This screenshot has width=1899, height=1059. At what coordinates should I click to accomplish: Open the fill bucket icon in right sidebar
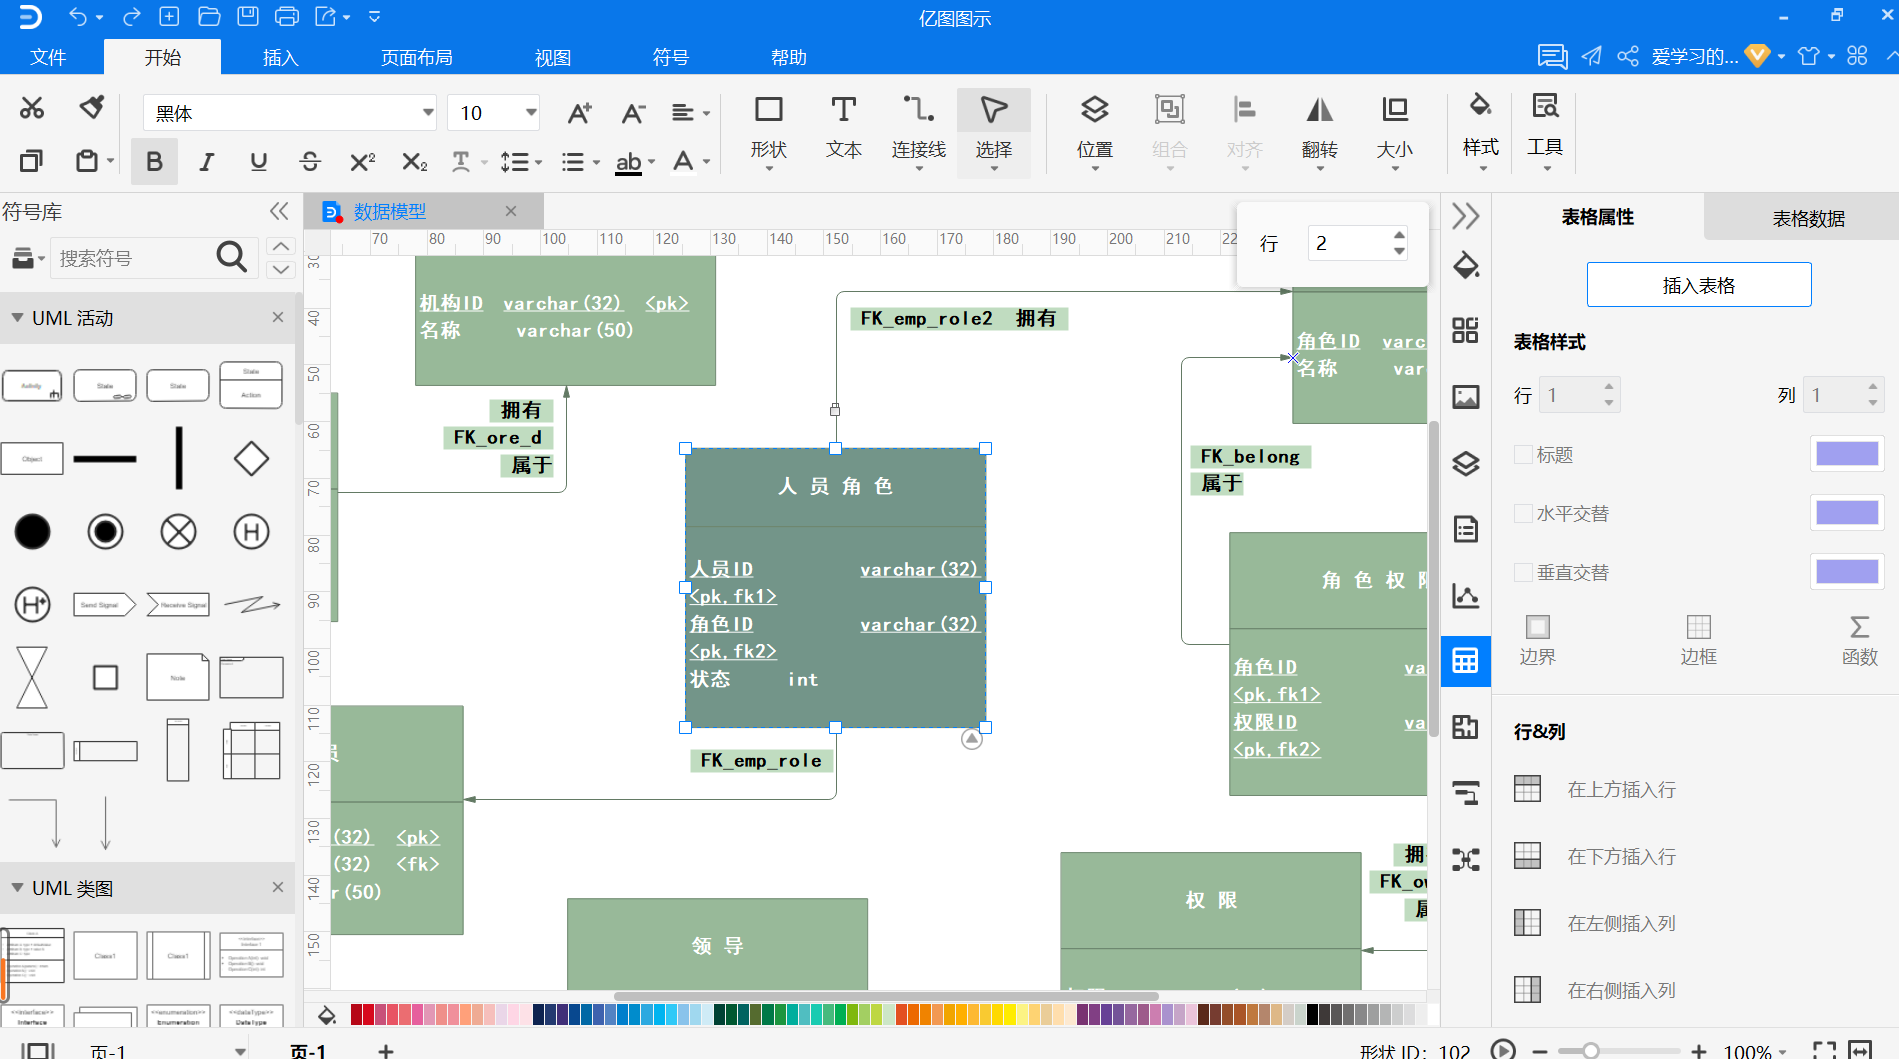[x=1465, y=265]
